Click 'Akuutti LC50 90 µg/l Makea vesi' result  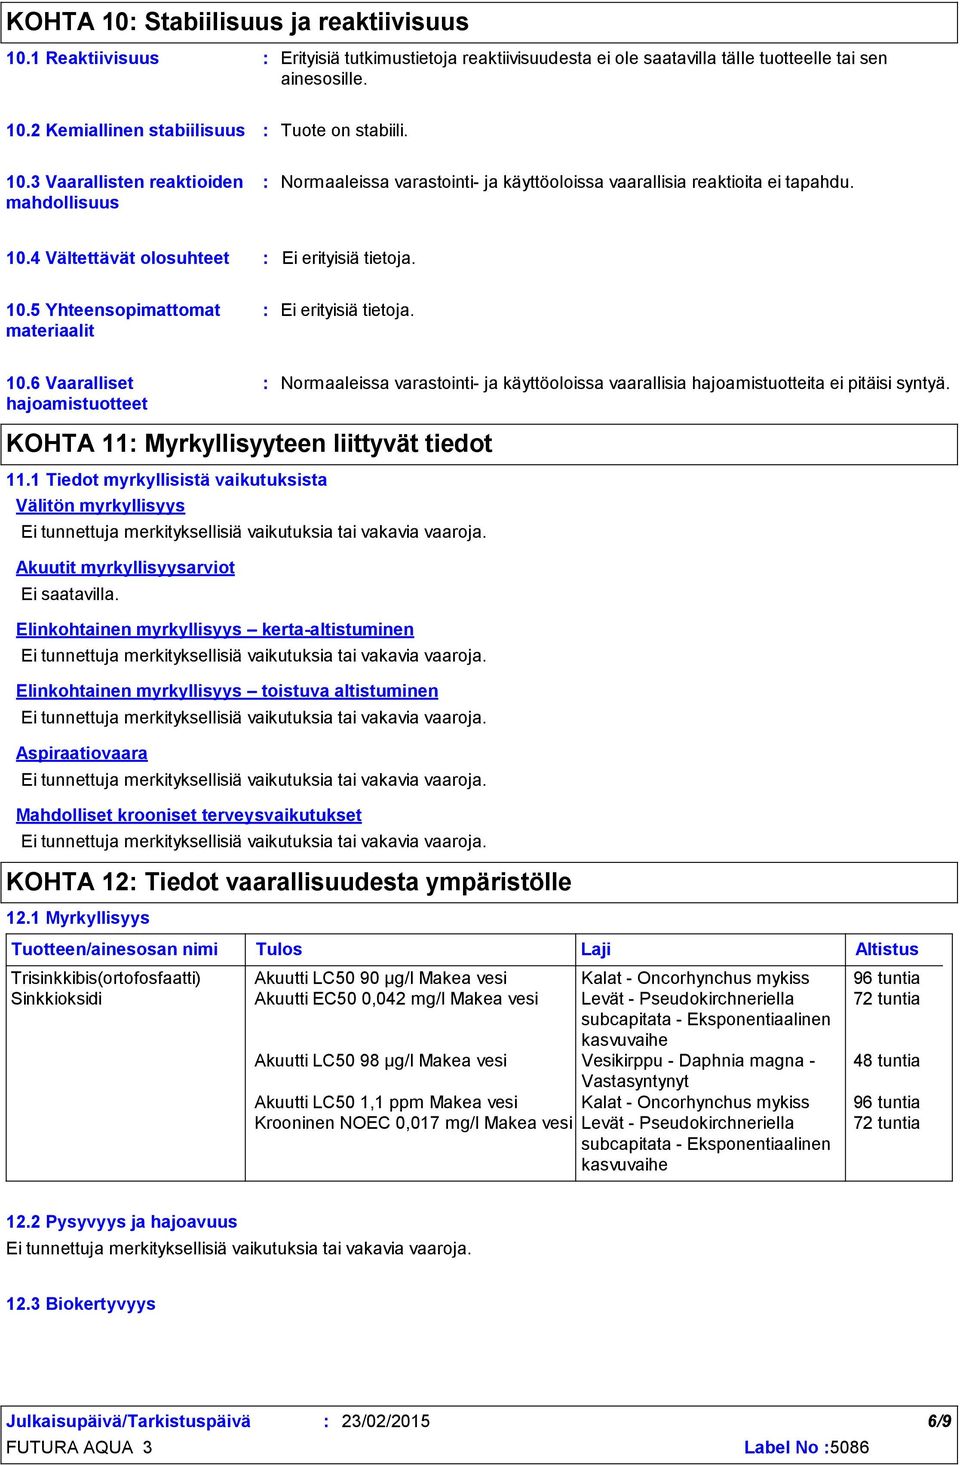[x=380, y=978]
